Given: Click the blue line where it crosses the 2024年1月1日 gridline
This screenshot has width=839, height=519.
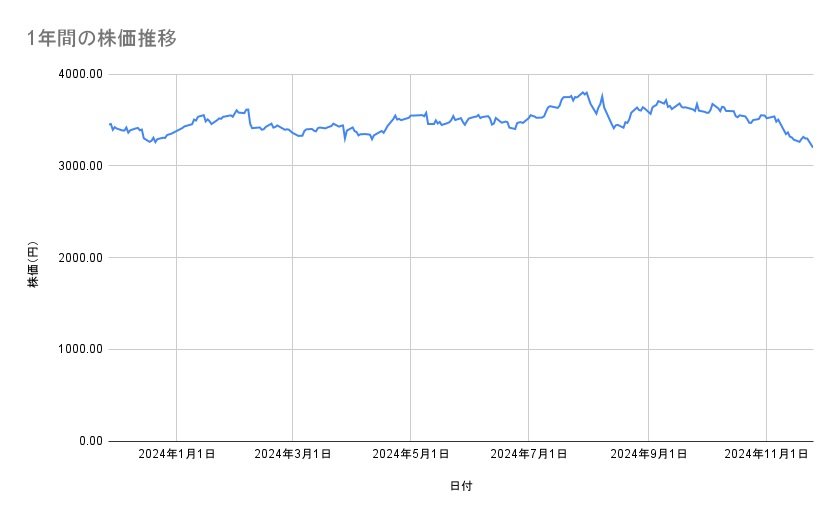Looking at the screenshot, I should pyautogui.click(x=176, y=130).
